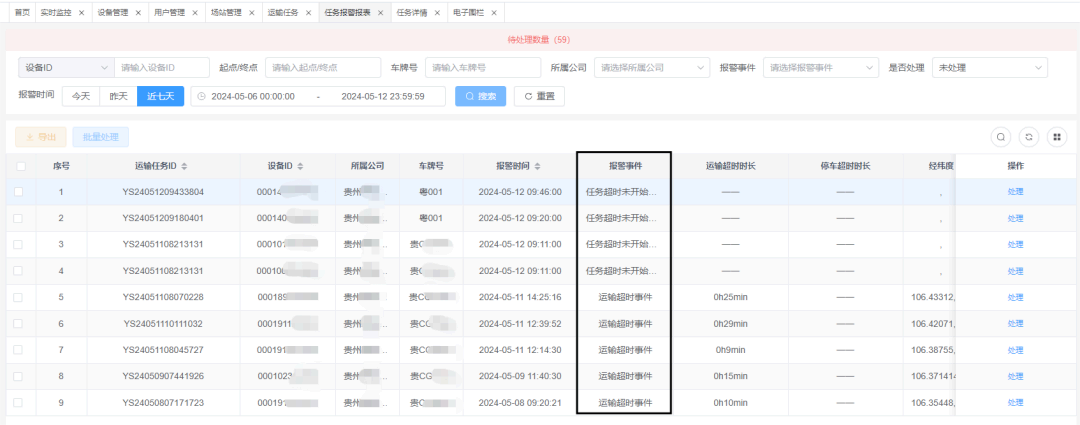
Task: Check the checkbox for row 6
Action: point(18,324)
